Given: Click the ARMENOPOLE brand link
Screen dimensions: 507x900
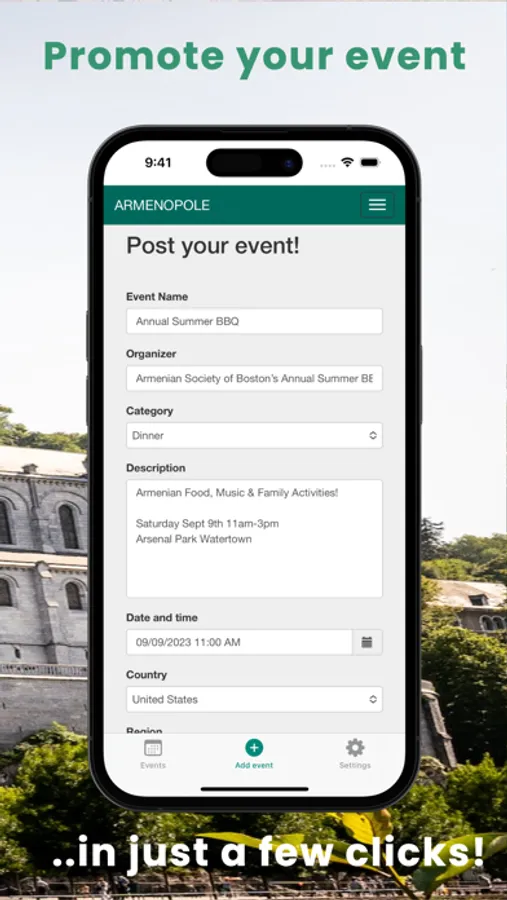Looking at the screenshot, I should coord(162,205).
